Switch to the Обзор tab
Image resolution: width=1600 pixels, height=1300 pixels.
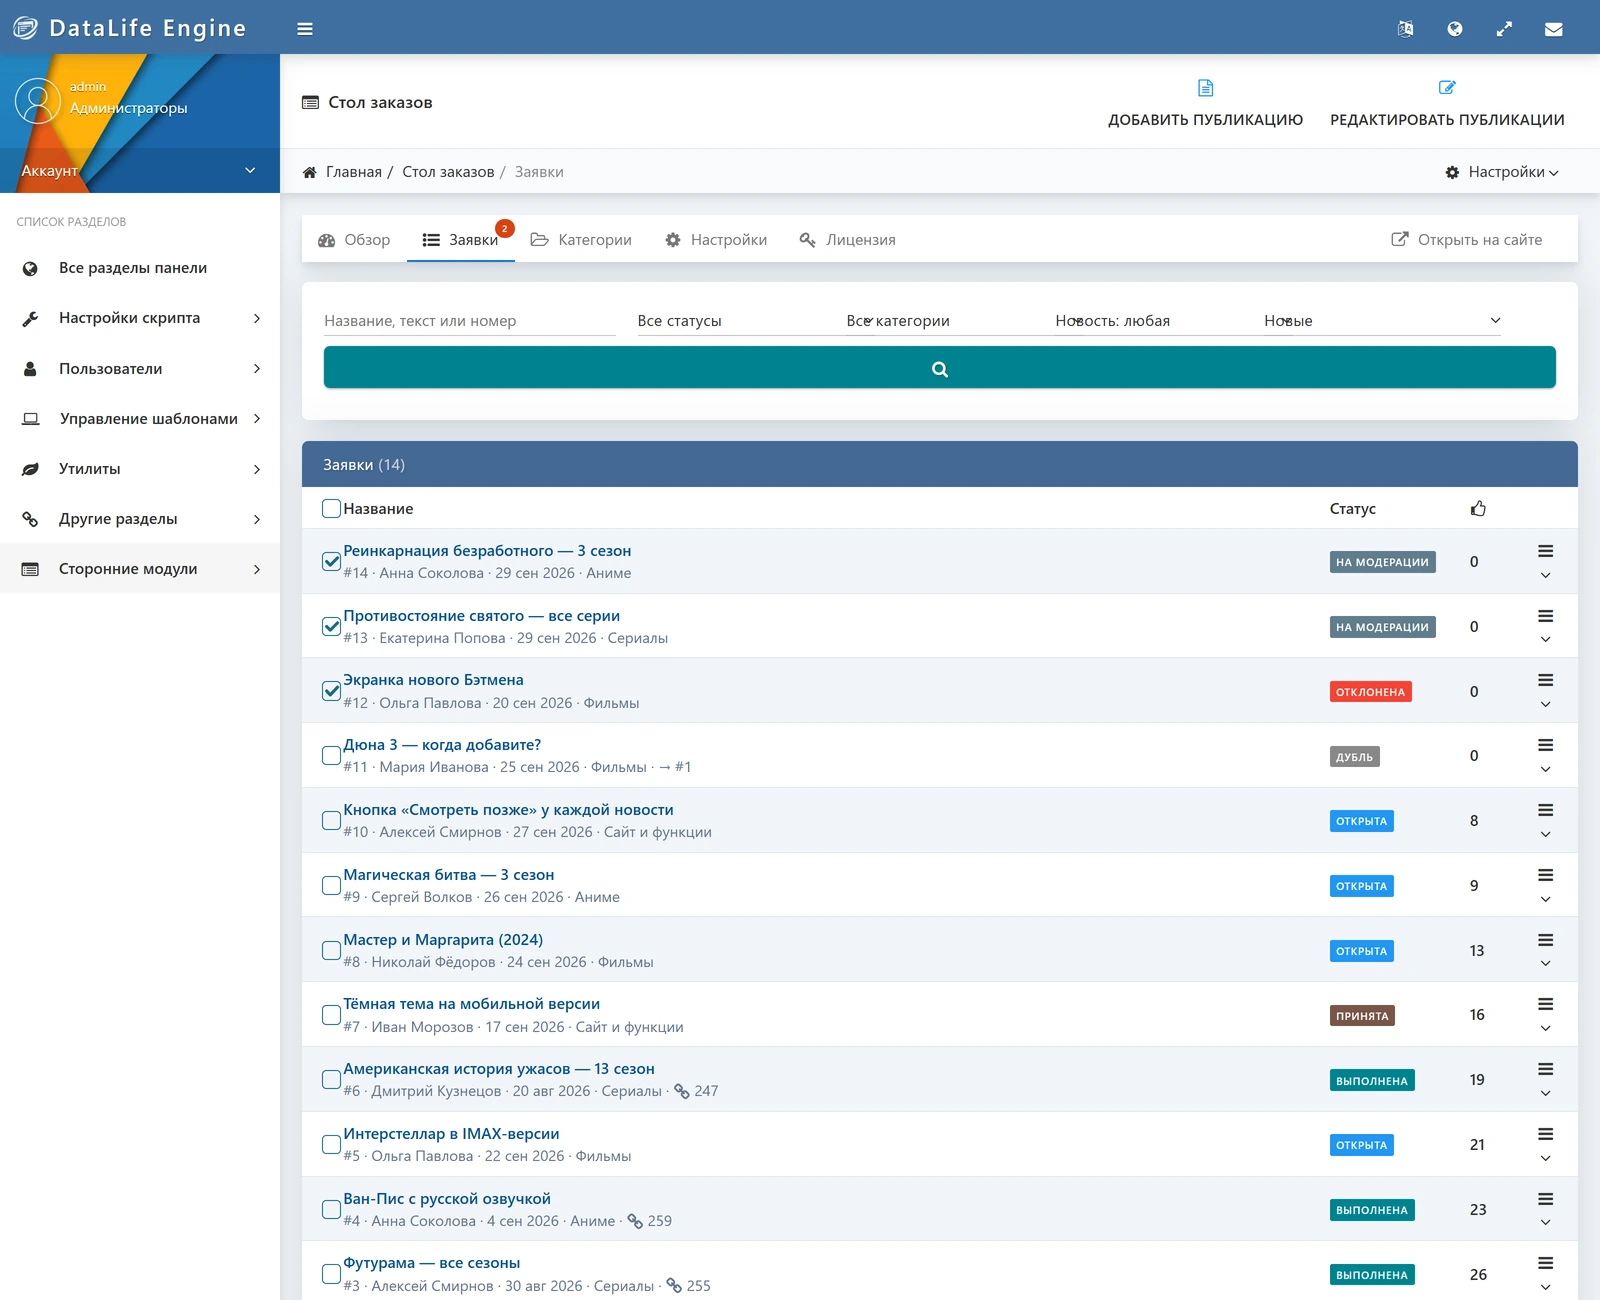pos(354,240)
